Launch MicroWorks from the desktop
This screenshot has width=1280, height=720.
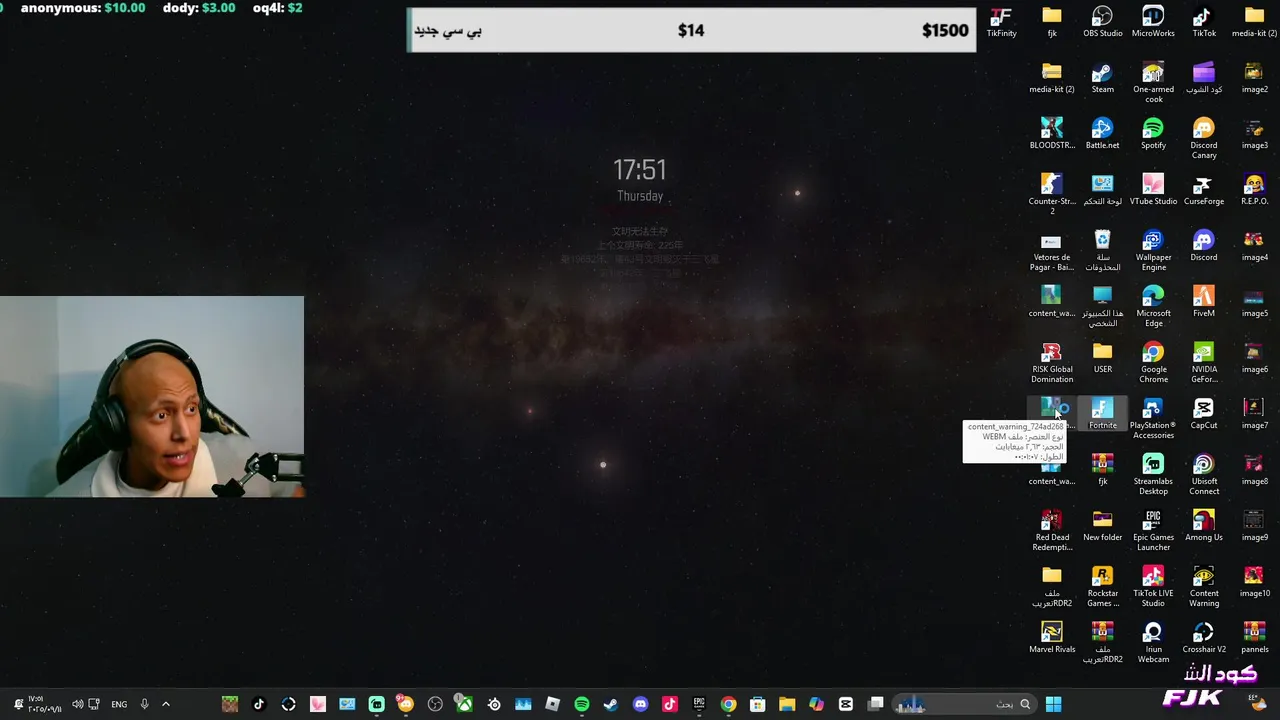(x=1153, y=21)
